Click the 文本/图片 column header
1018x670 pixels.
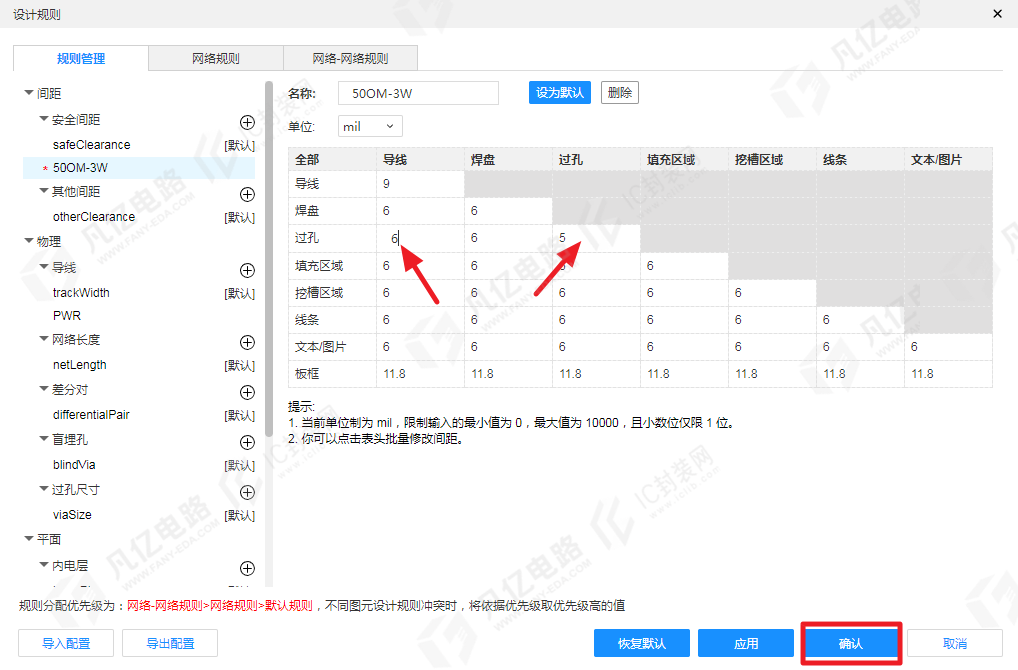click(948, 160)
